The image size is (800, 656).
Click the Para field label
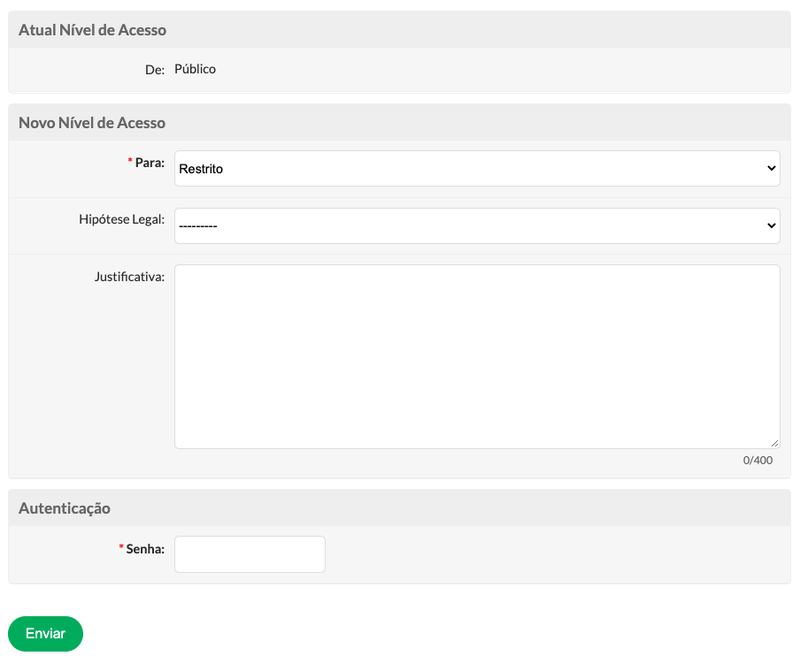(150, 163)
